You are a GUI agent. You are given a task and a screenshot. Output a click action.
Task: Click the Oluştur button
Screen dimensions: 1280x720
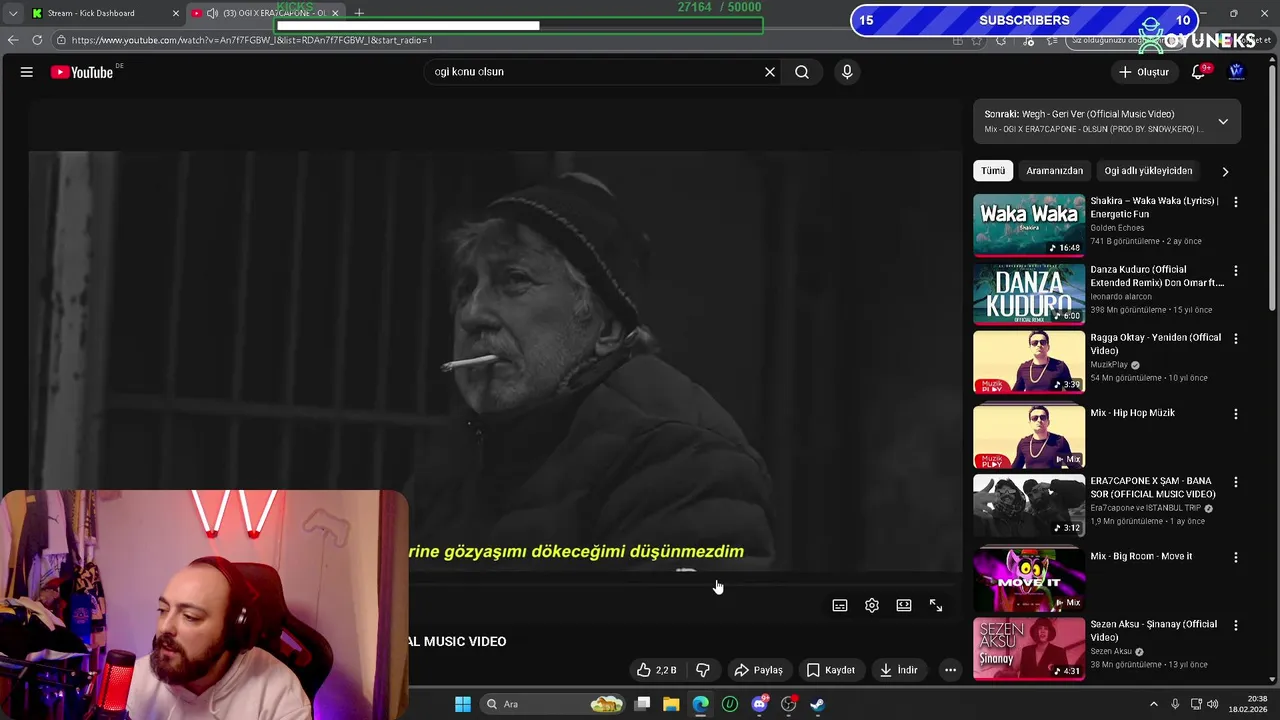tap(1143, 72)
